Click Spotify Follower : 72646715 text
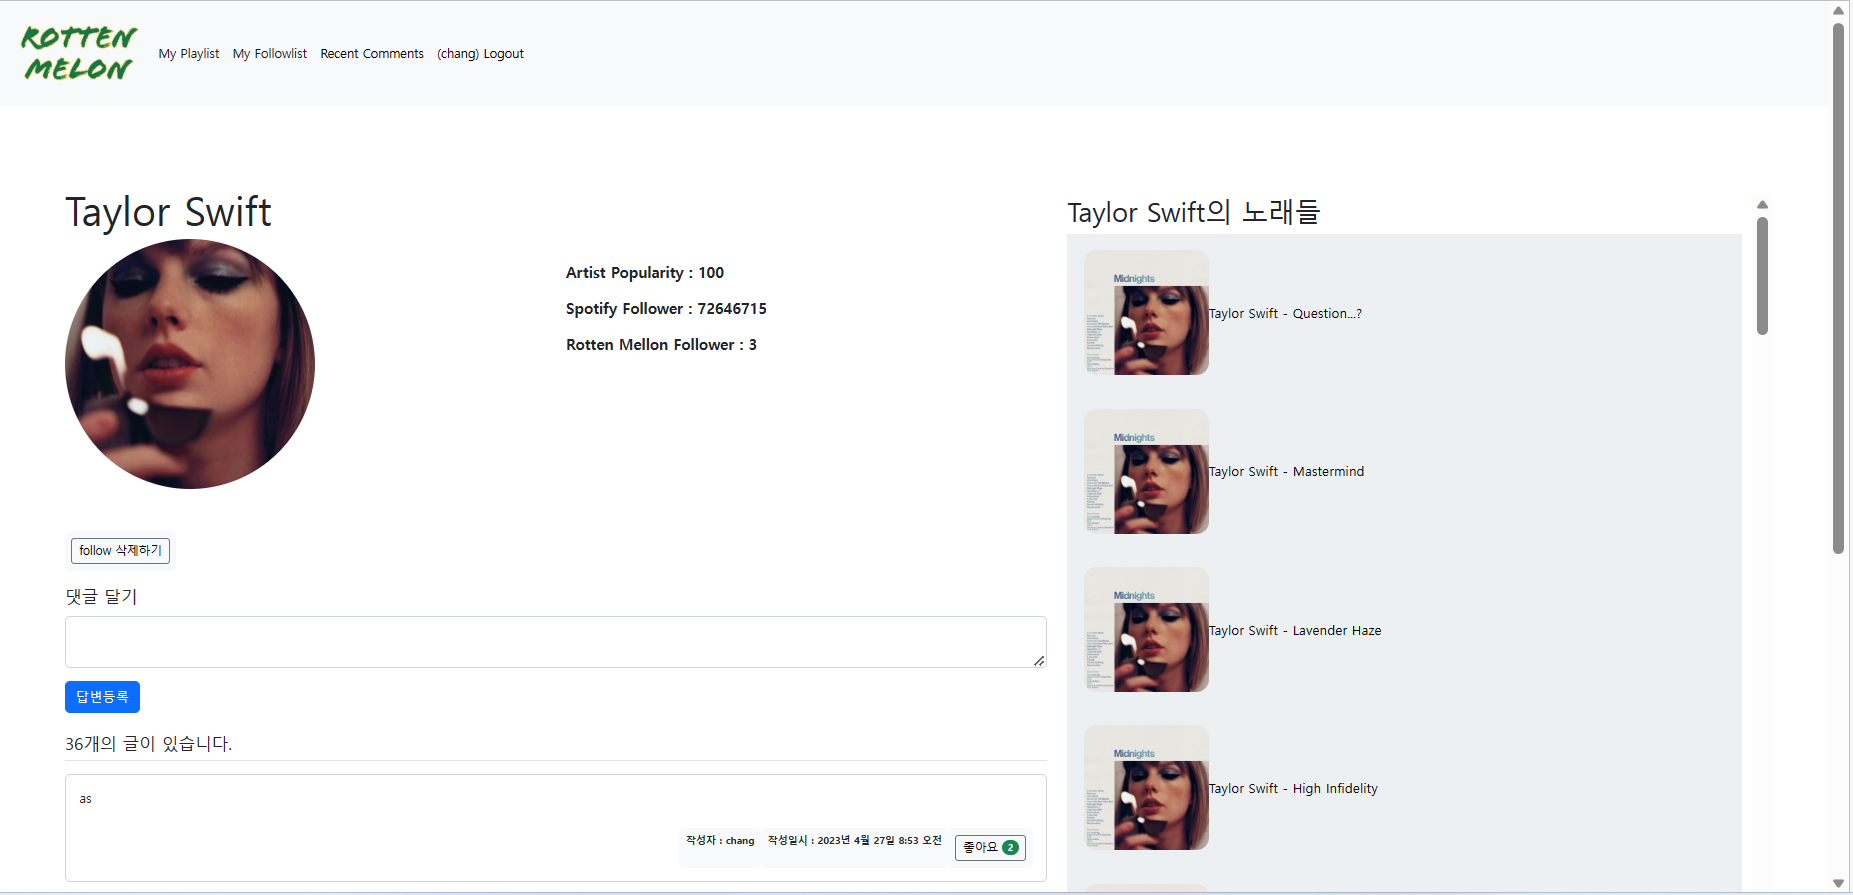 666,309
